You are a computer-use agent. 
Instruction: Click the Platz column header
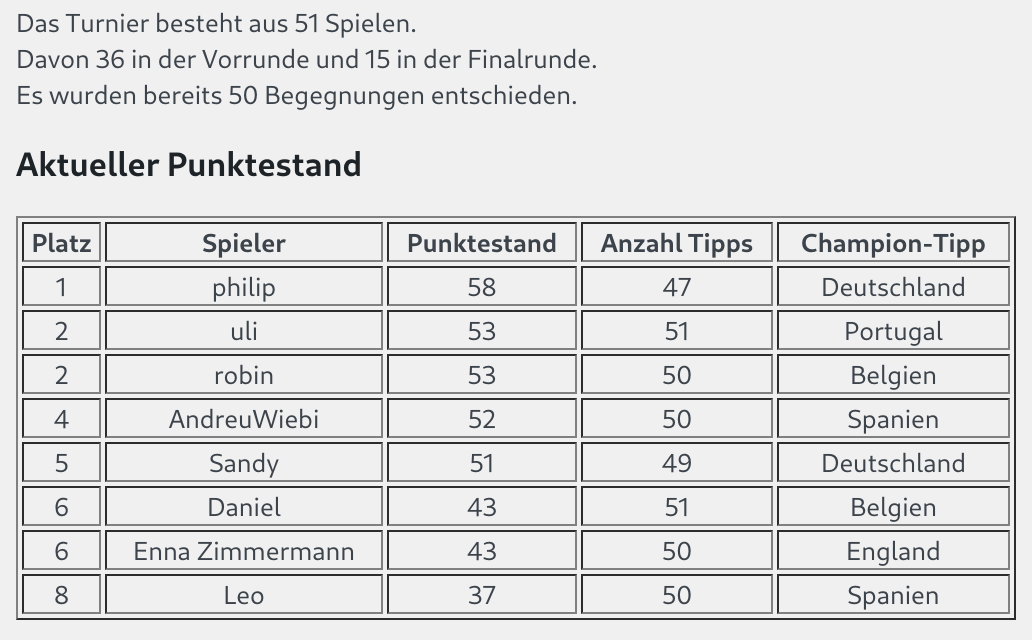(x=61, y=243)
